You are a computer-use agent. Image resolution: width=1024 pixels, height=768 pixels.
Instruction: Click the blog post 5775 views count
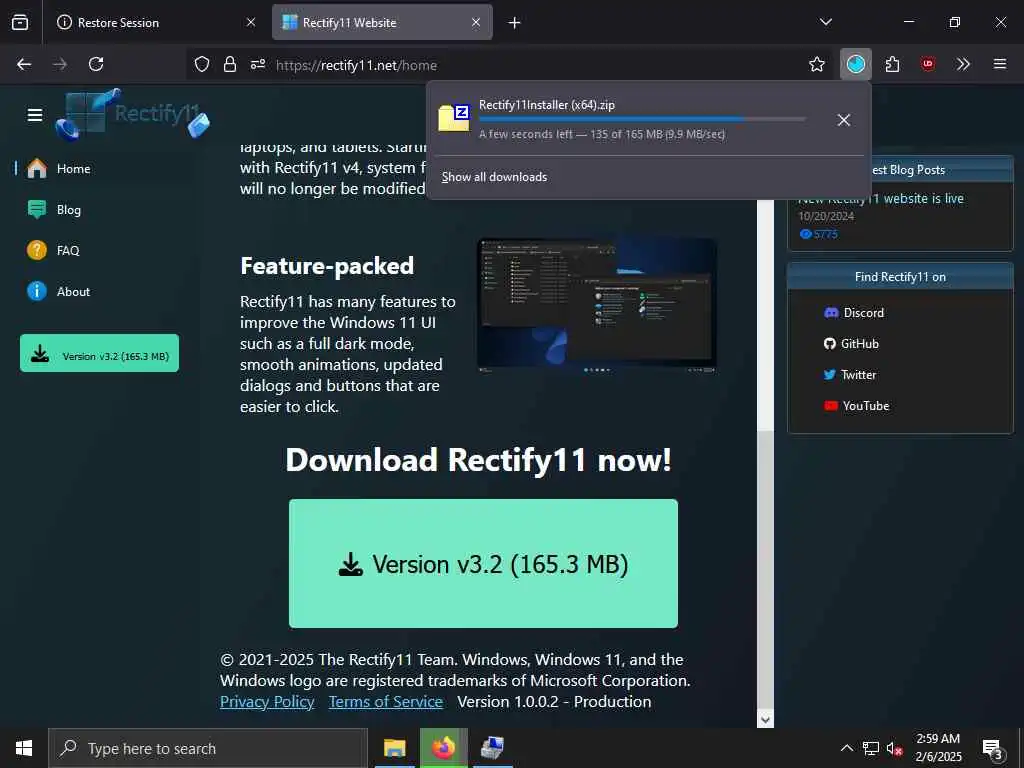point(818,234)
